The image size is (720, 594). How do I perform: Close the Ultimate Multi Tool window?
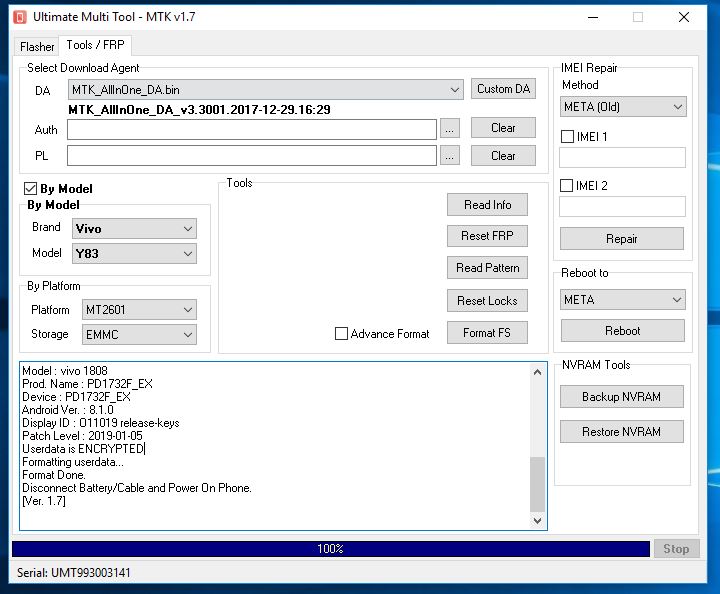pyautogui.click(x=684, y=17)
